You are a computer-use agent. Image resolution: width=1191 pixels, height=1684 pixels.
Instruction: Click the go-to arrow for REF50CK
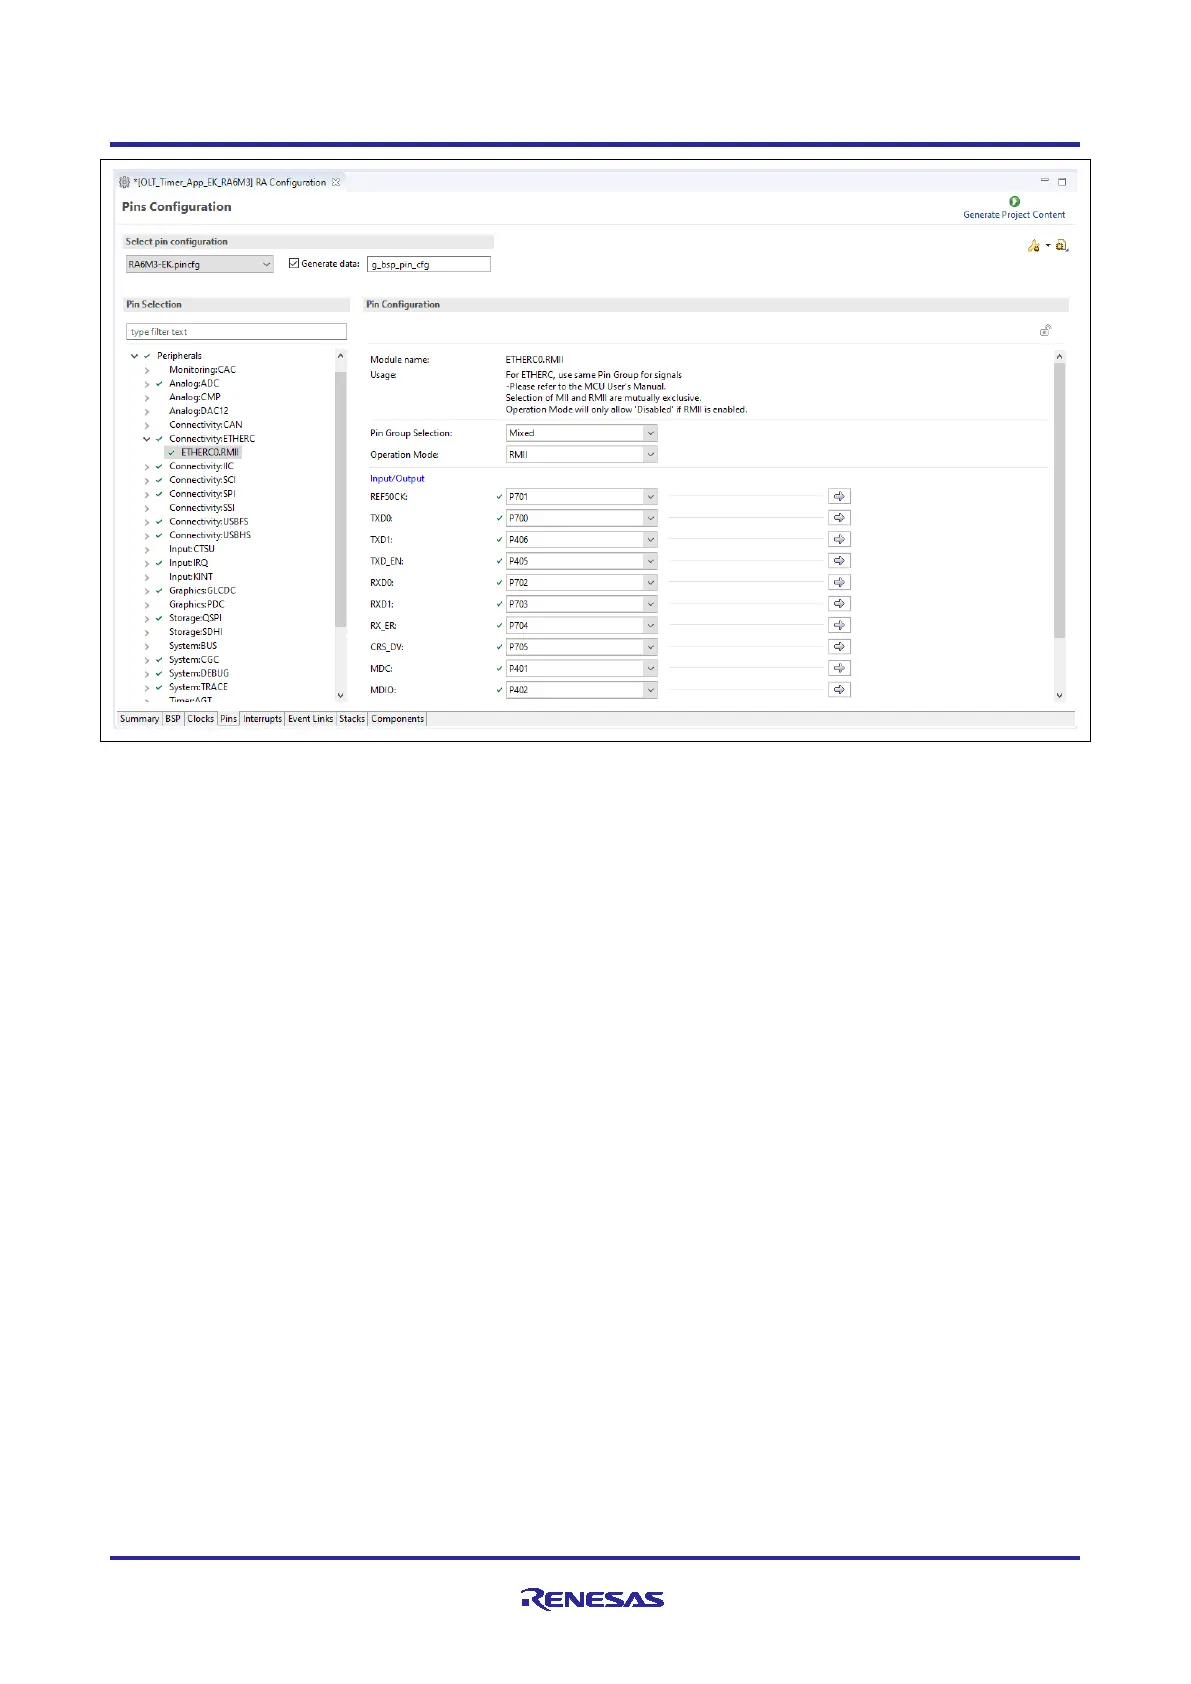click(839, 496)
